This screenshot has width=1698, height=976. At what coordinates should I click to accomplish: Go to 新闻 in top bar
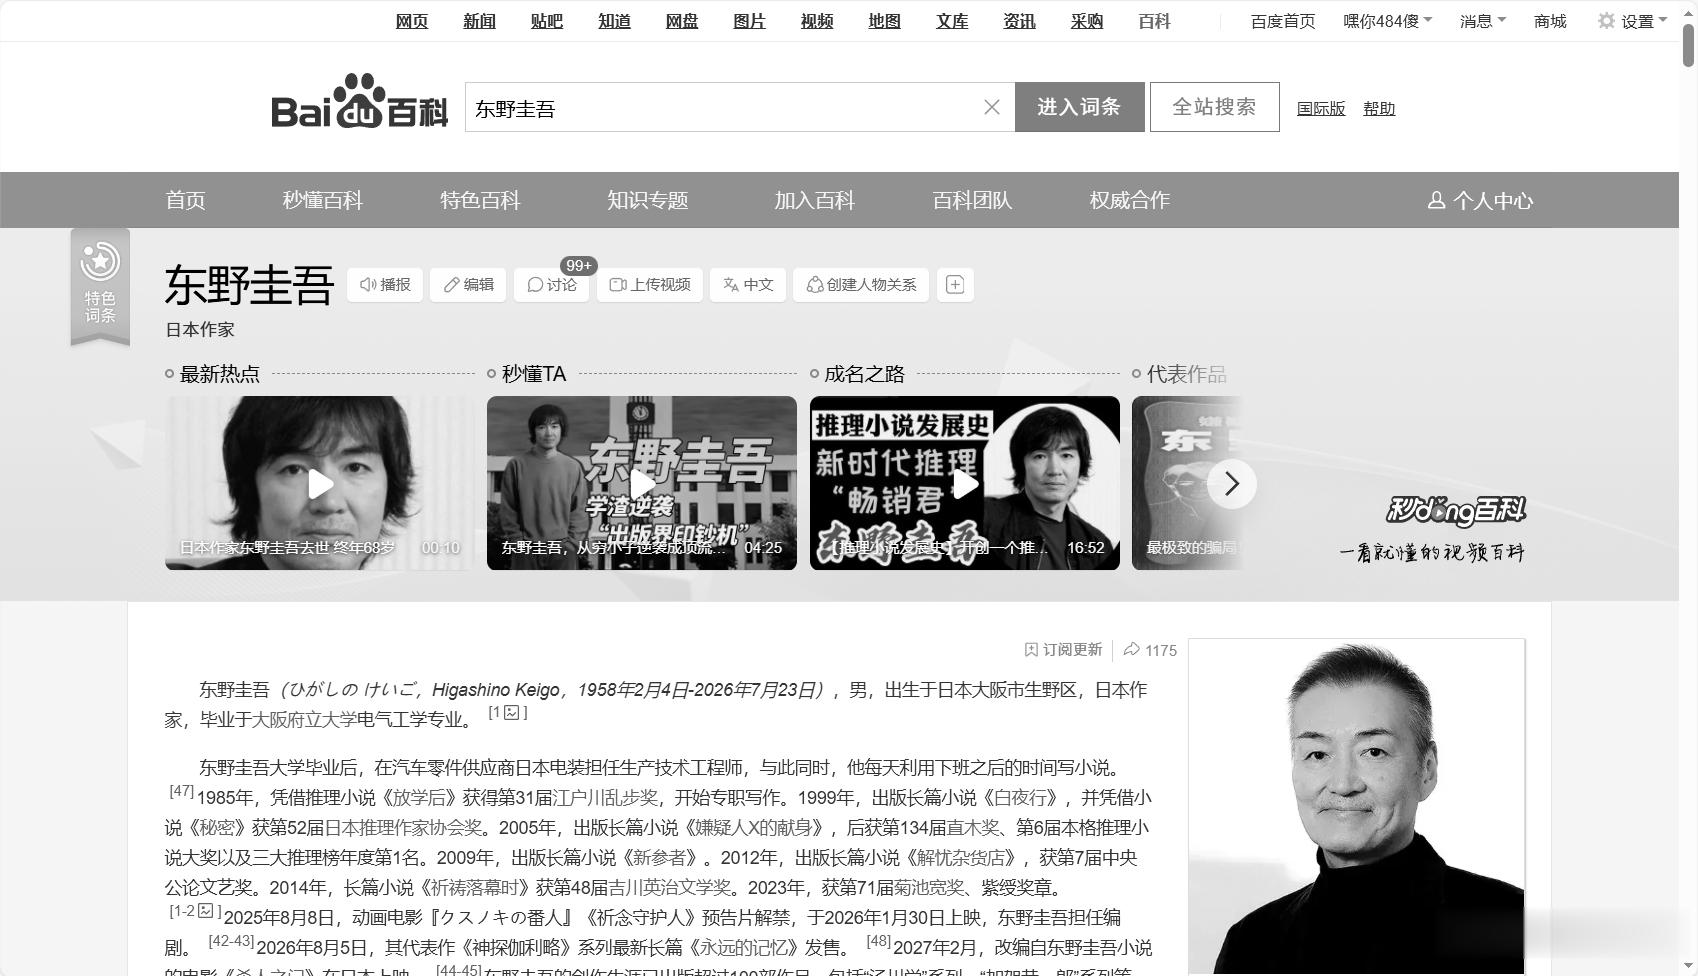479,21
